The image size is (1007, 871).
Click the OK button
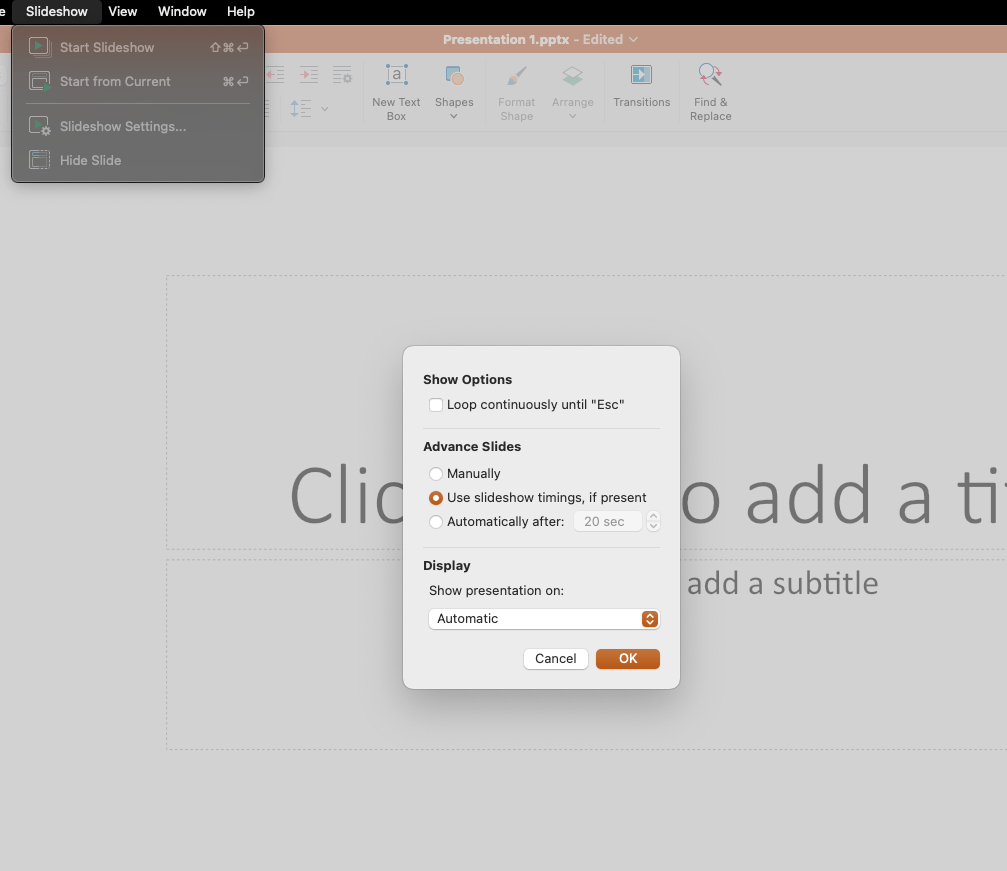click(627, 658)
